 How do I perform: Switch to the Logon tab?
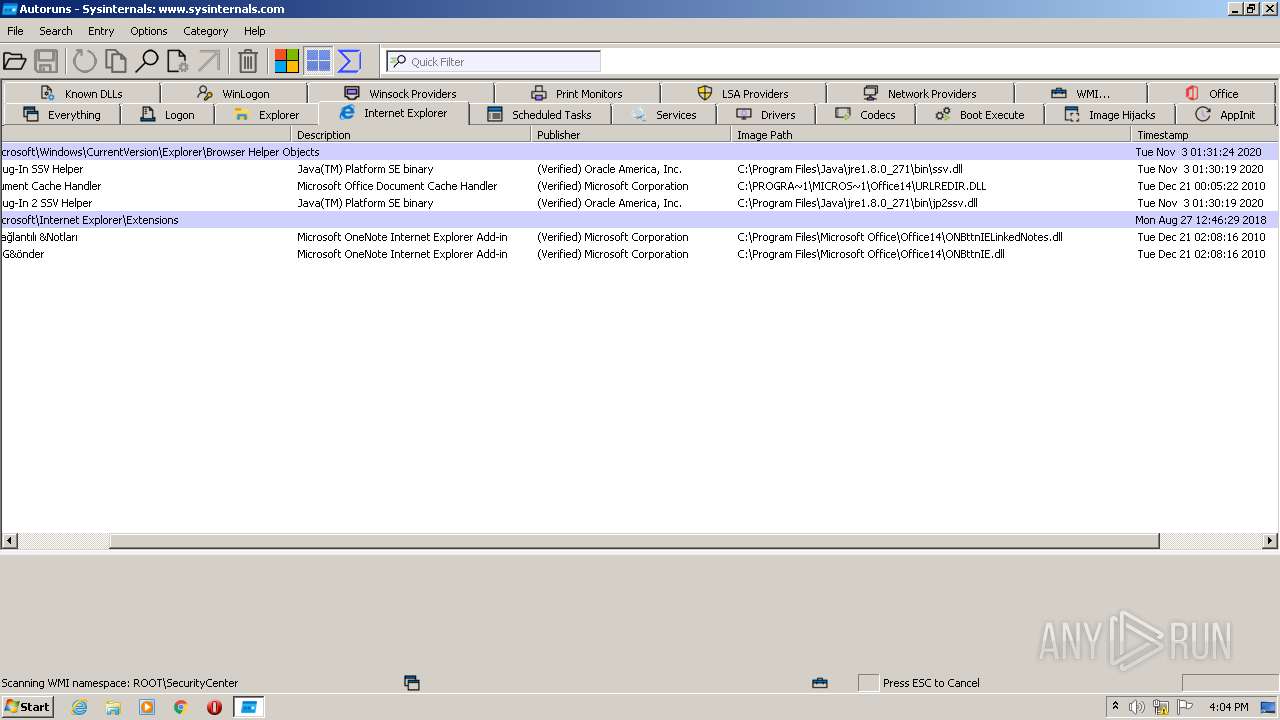[x=167, y=114]
